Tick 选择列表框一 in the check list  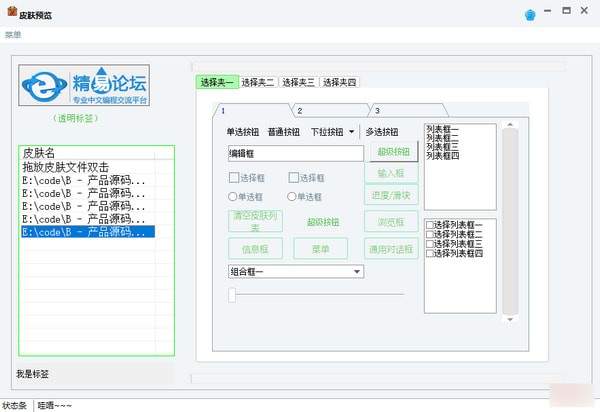(430, 225)
